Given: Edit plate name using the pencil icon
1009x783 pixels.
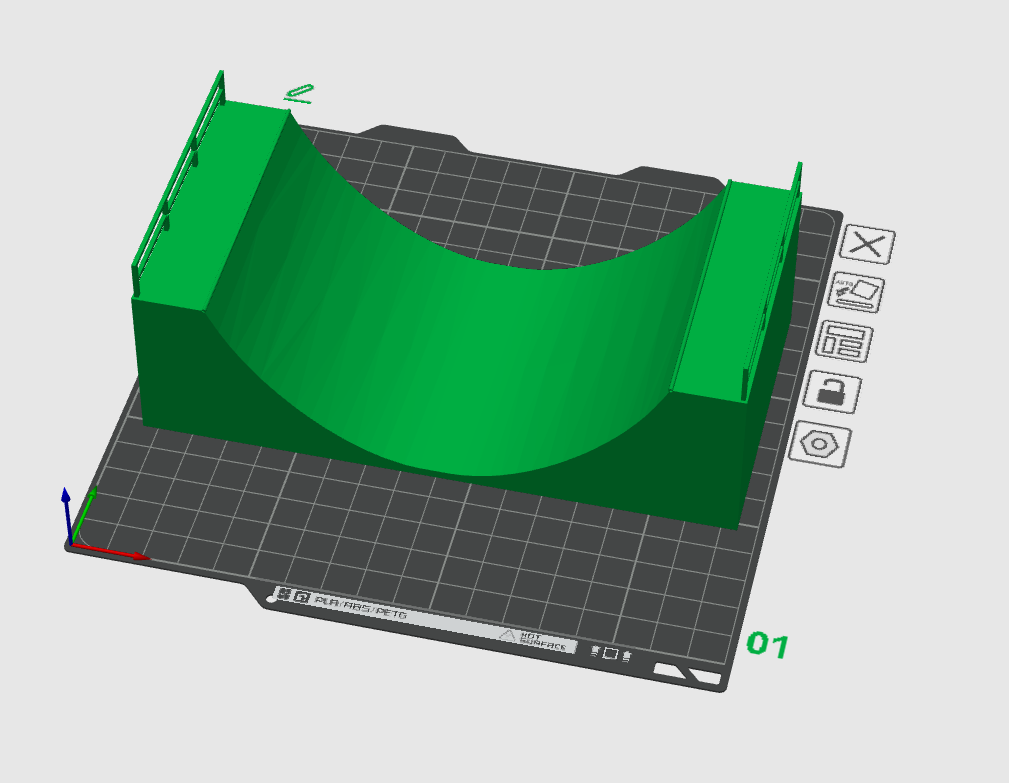Looking at the screenshot, I should [299, 93].
